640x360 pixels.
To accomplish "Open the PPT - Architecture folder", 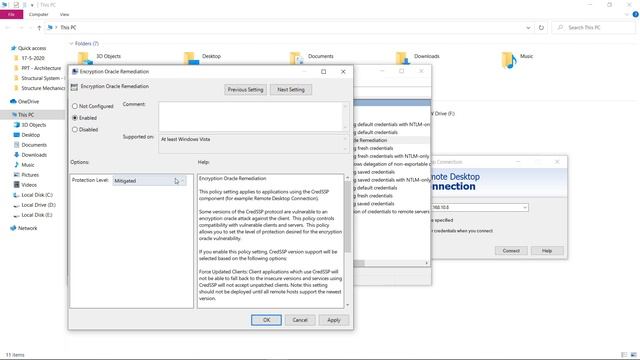I will tap(41, 68).
